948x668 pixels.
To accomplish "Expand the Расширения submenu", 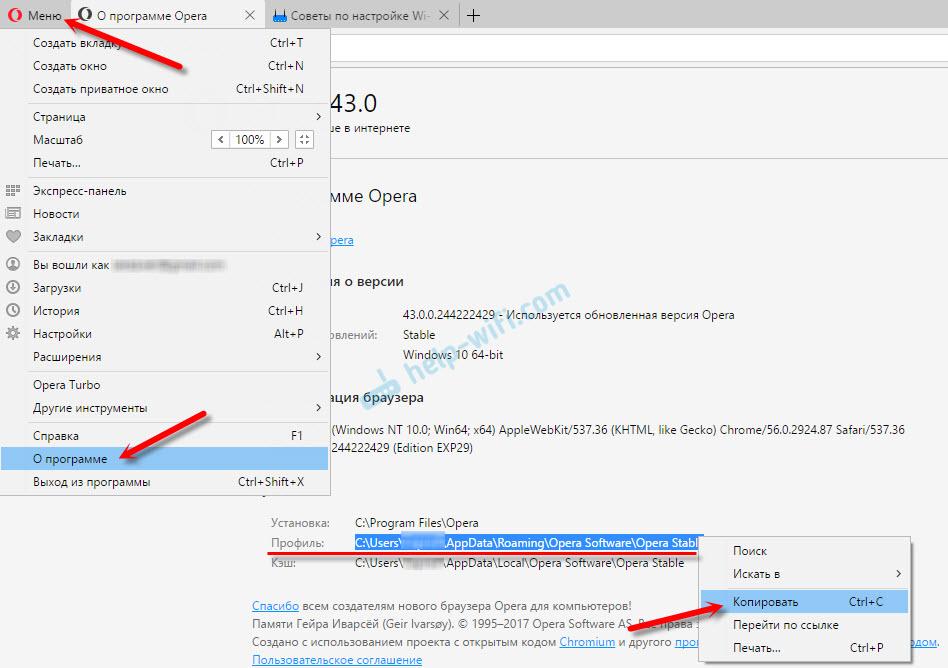I will (x=319, y=357).
